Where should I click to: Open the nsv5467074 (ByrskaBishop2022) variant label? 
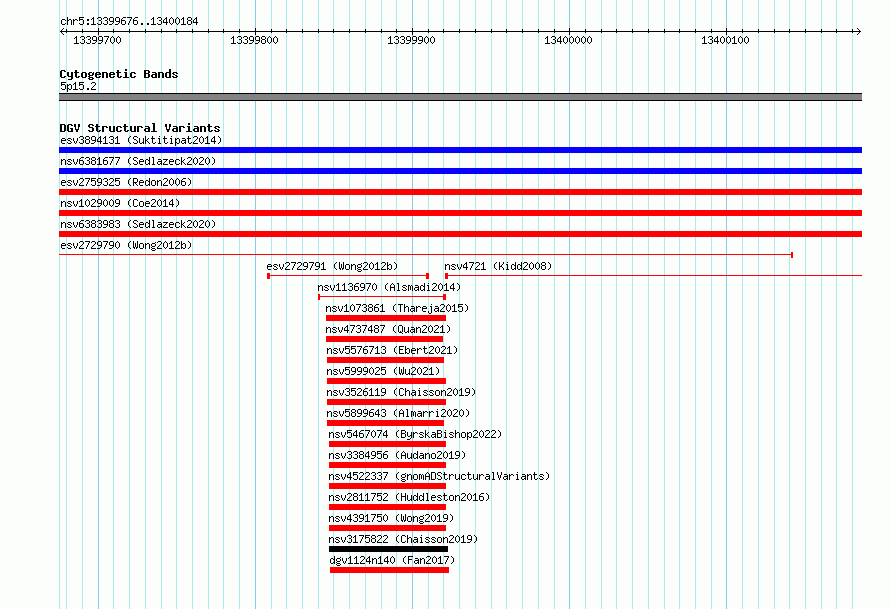point(415,434)
